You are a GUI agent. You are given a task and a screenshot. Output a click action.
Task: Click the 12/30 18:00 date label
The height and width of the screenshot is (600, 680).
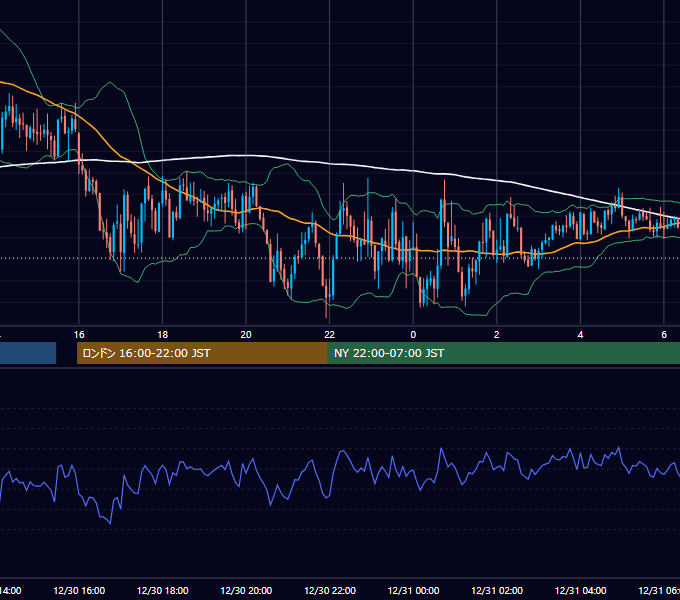(163, 590)
